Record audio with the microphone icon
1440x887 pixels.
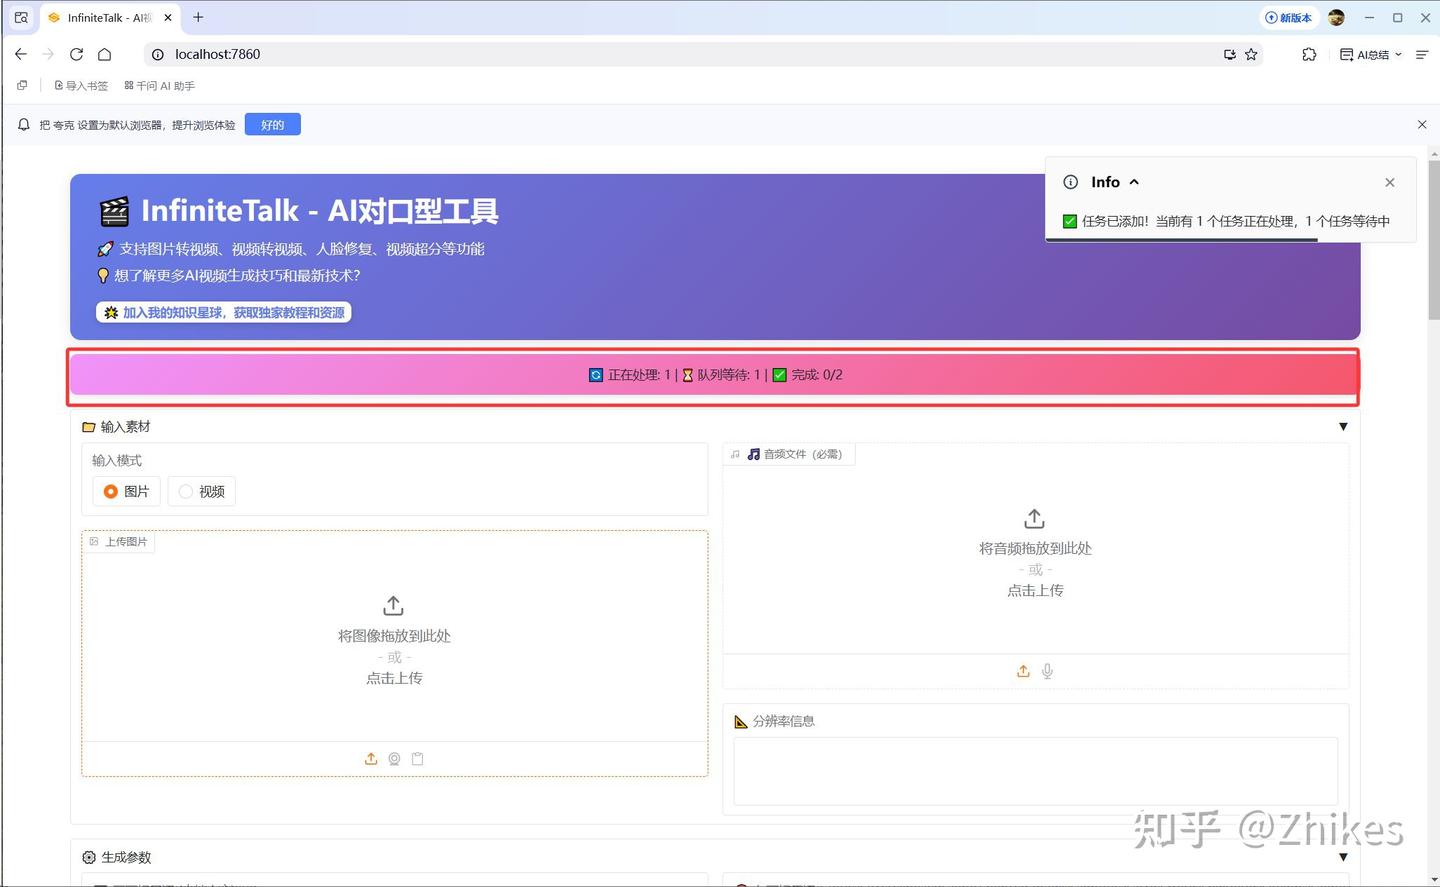pyautogui.click(x=1047, y=671)
